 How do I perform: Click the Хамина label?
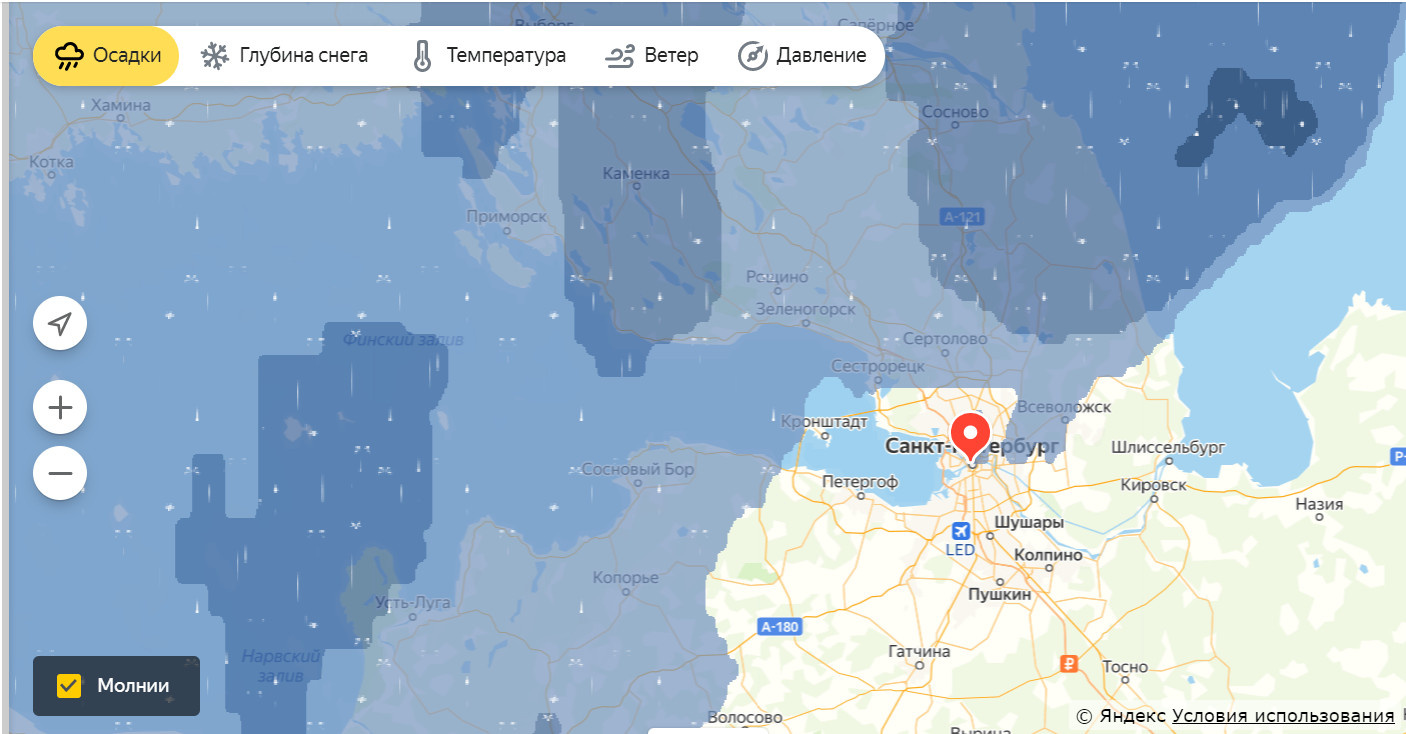[x=121, y=105]
